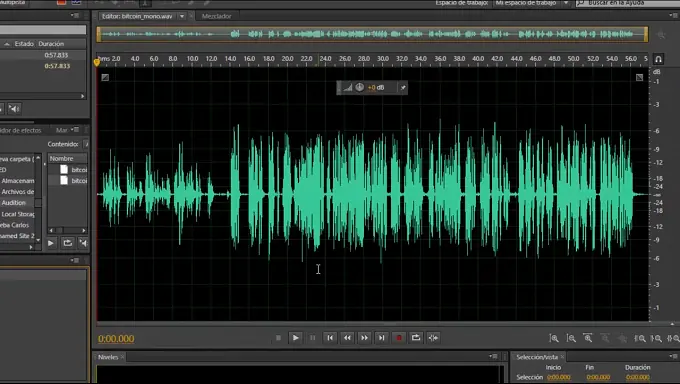Zoom out amplitude icon
680x384 pixels.
pos(571,338)
